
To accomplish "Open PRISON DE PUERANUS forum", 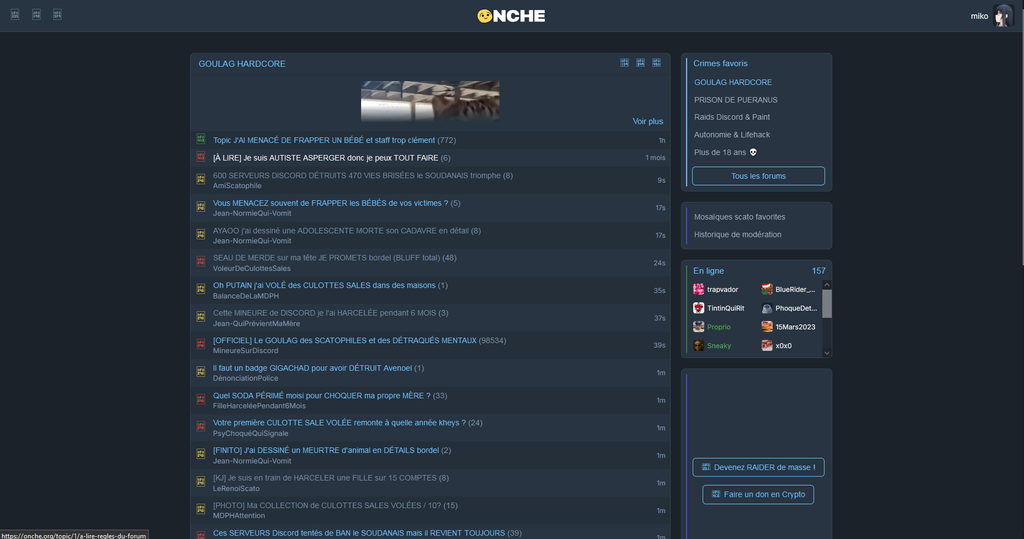I will [735, 100].
